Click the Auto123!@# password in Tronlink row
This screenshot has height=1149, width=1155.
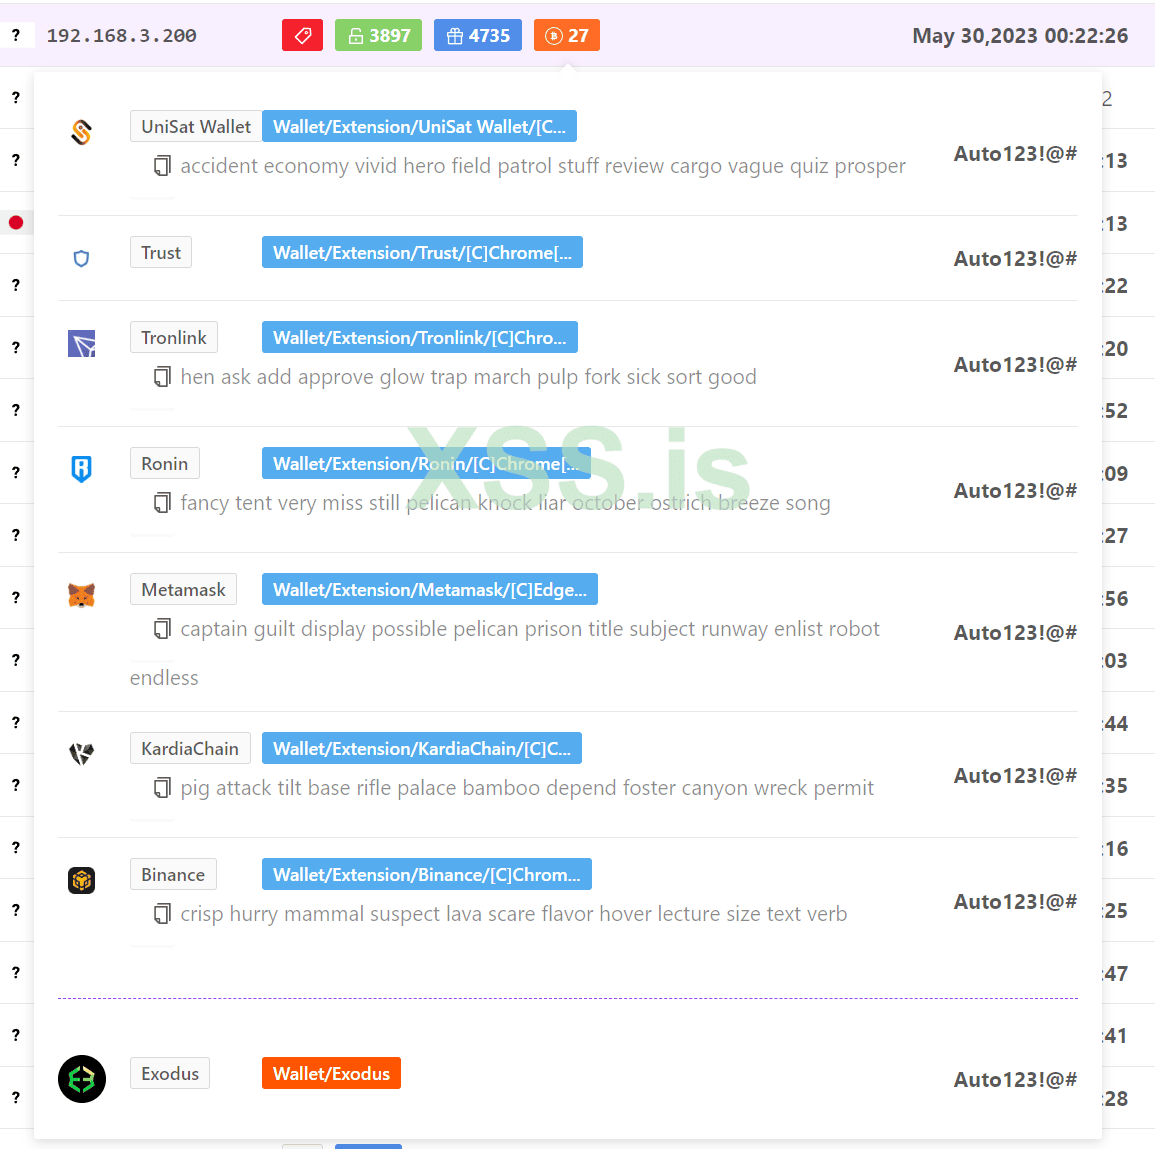(1015, 365)
